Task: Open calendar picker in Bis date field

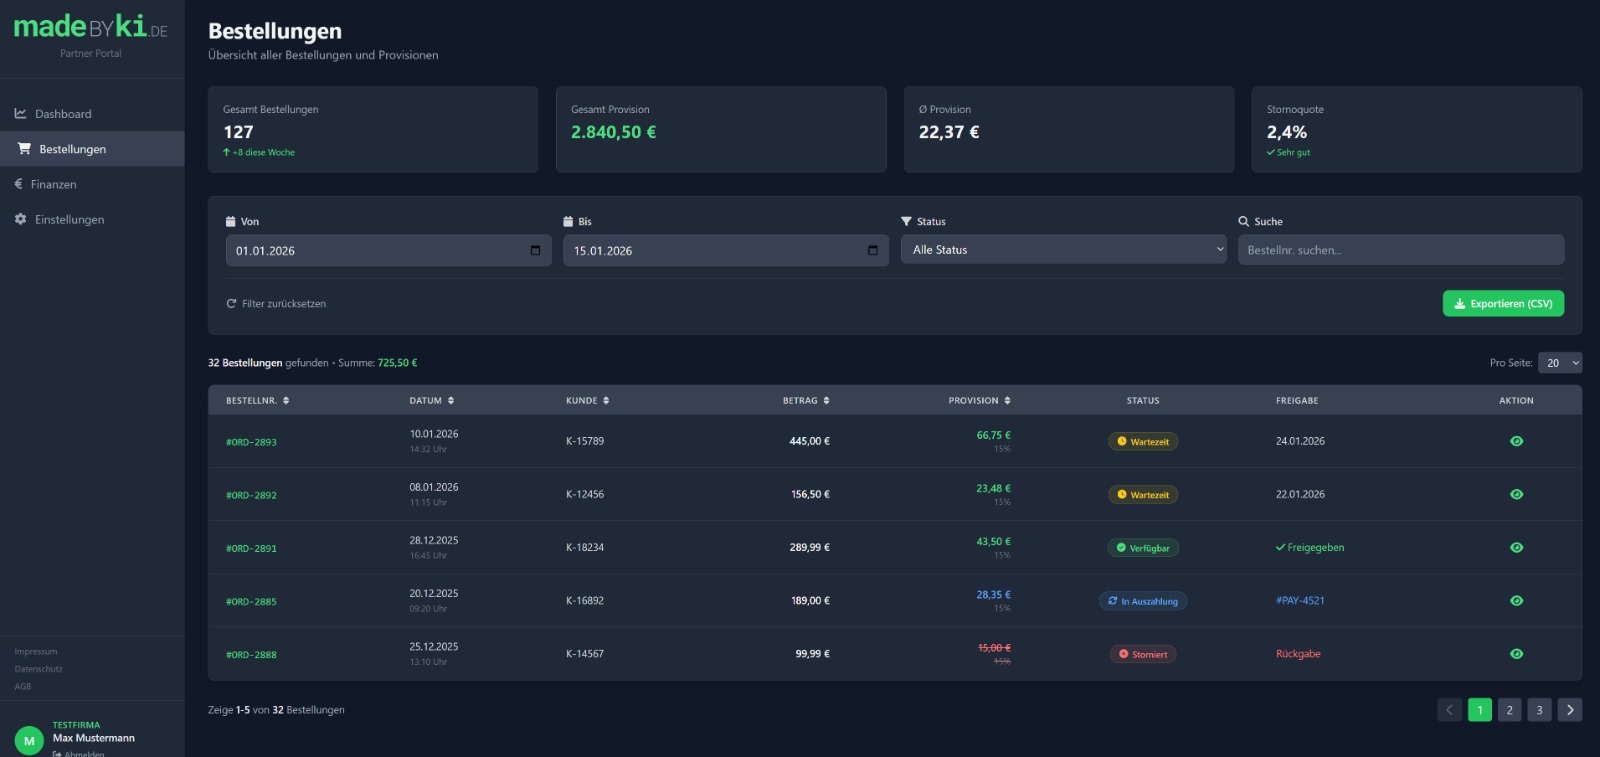Action: point(872,251)
